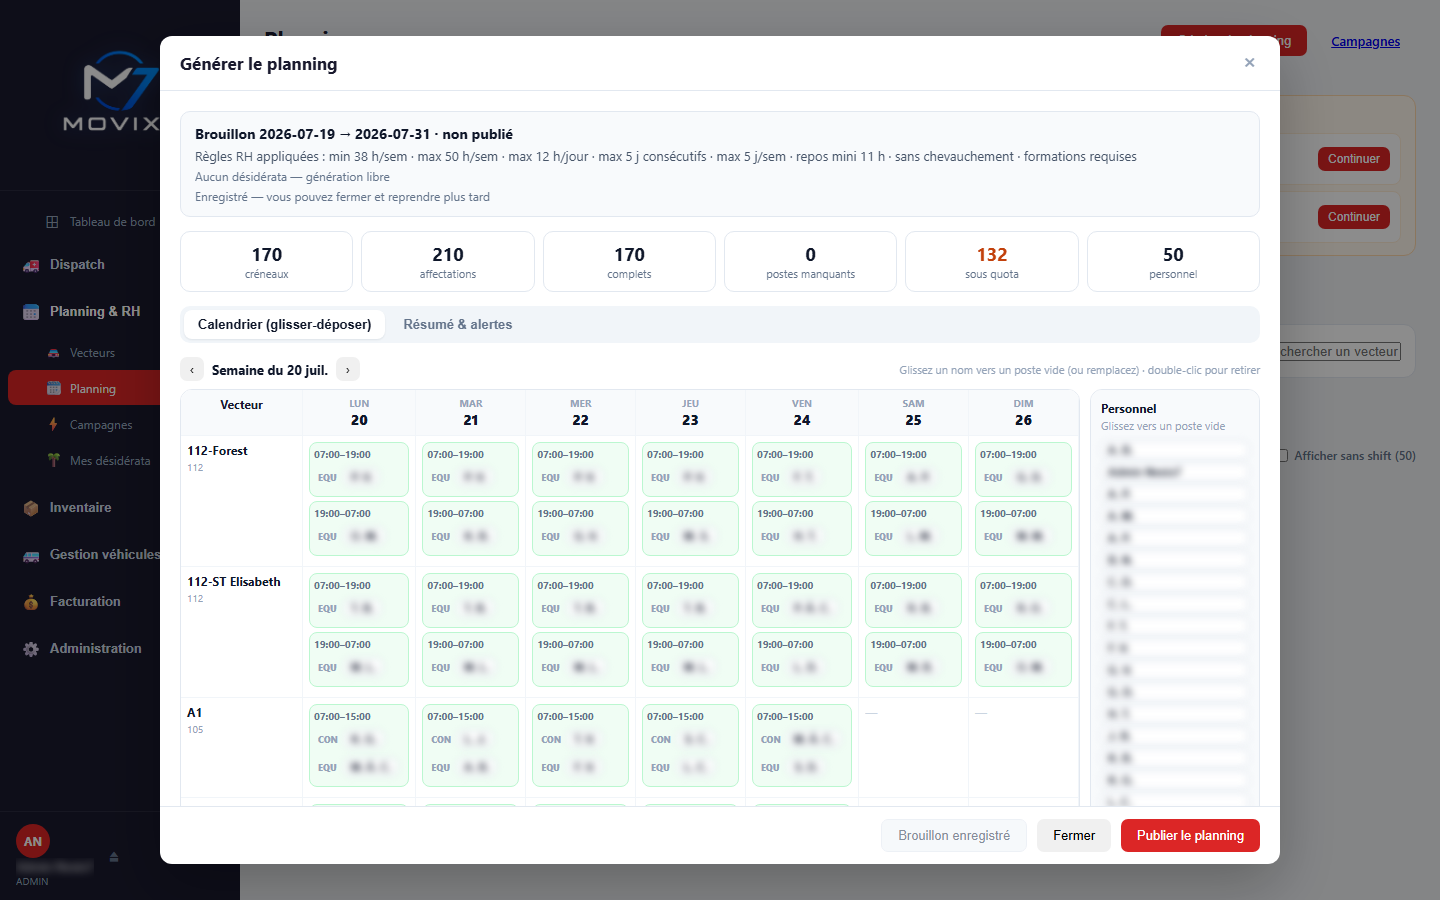This screenshot has height=900, width=1440.
Task: Click the Brouillon 2026-07-19 → 2026-07-31 heading
Action: click(354, 134)
